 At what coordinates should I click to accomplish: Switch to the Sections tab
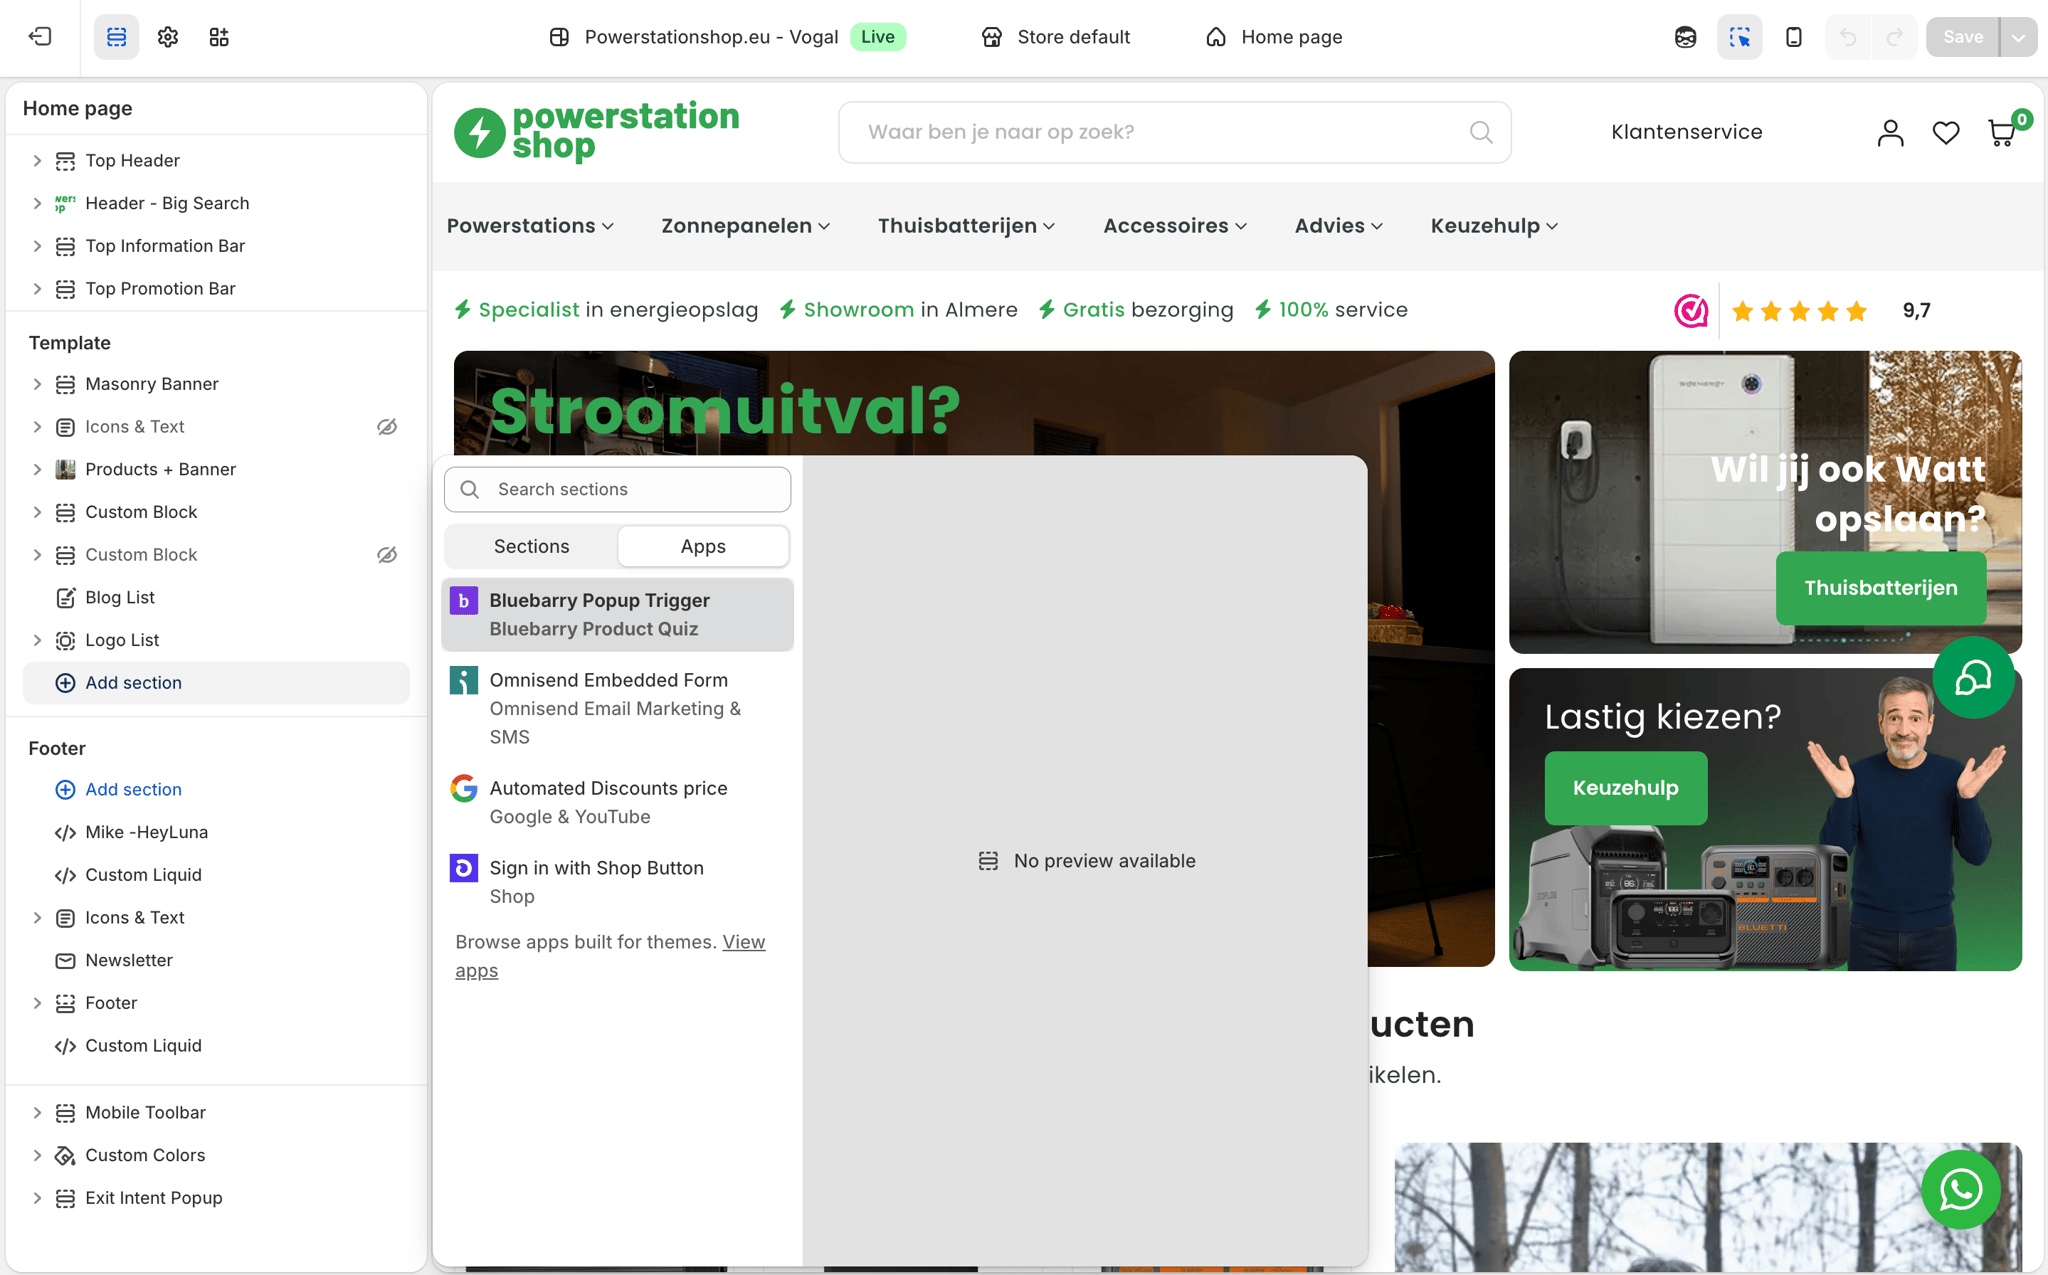coord(531,546)
